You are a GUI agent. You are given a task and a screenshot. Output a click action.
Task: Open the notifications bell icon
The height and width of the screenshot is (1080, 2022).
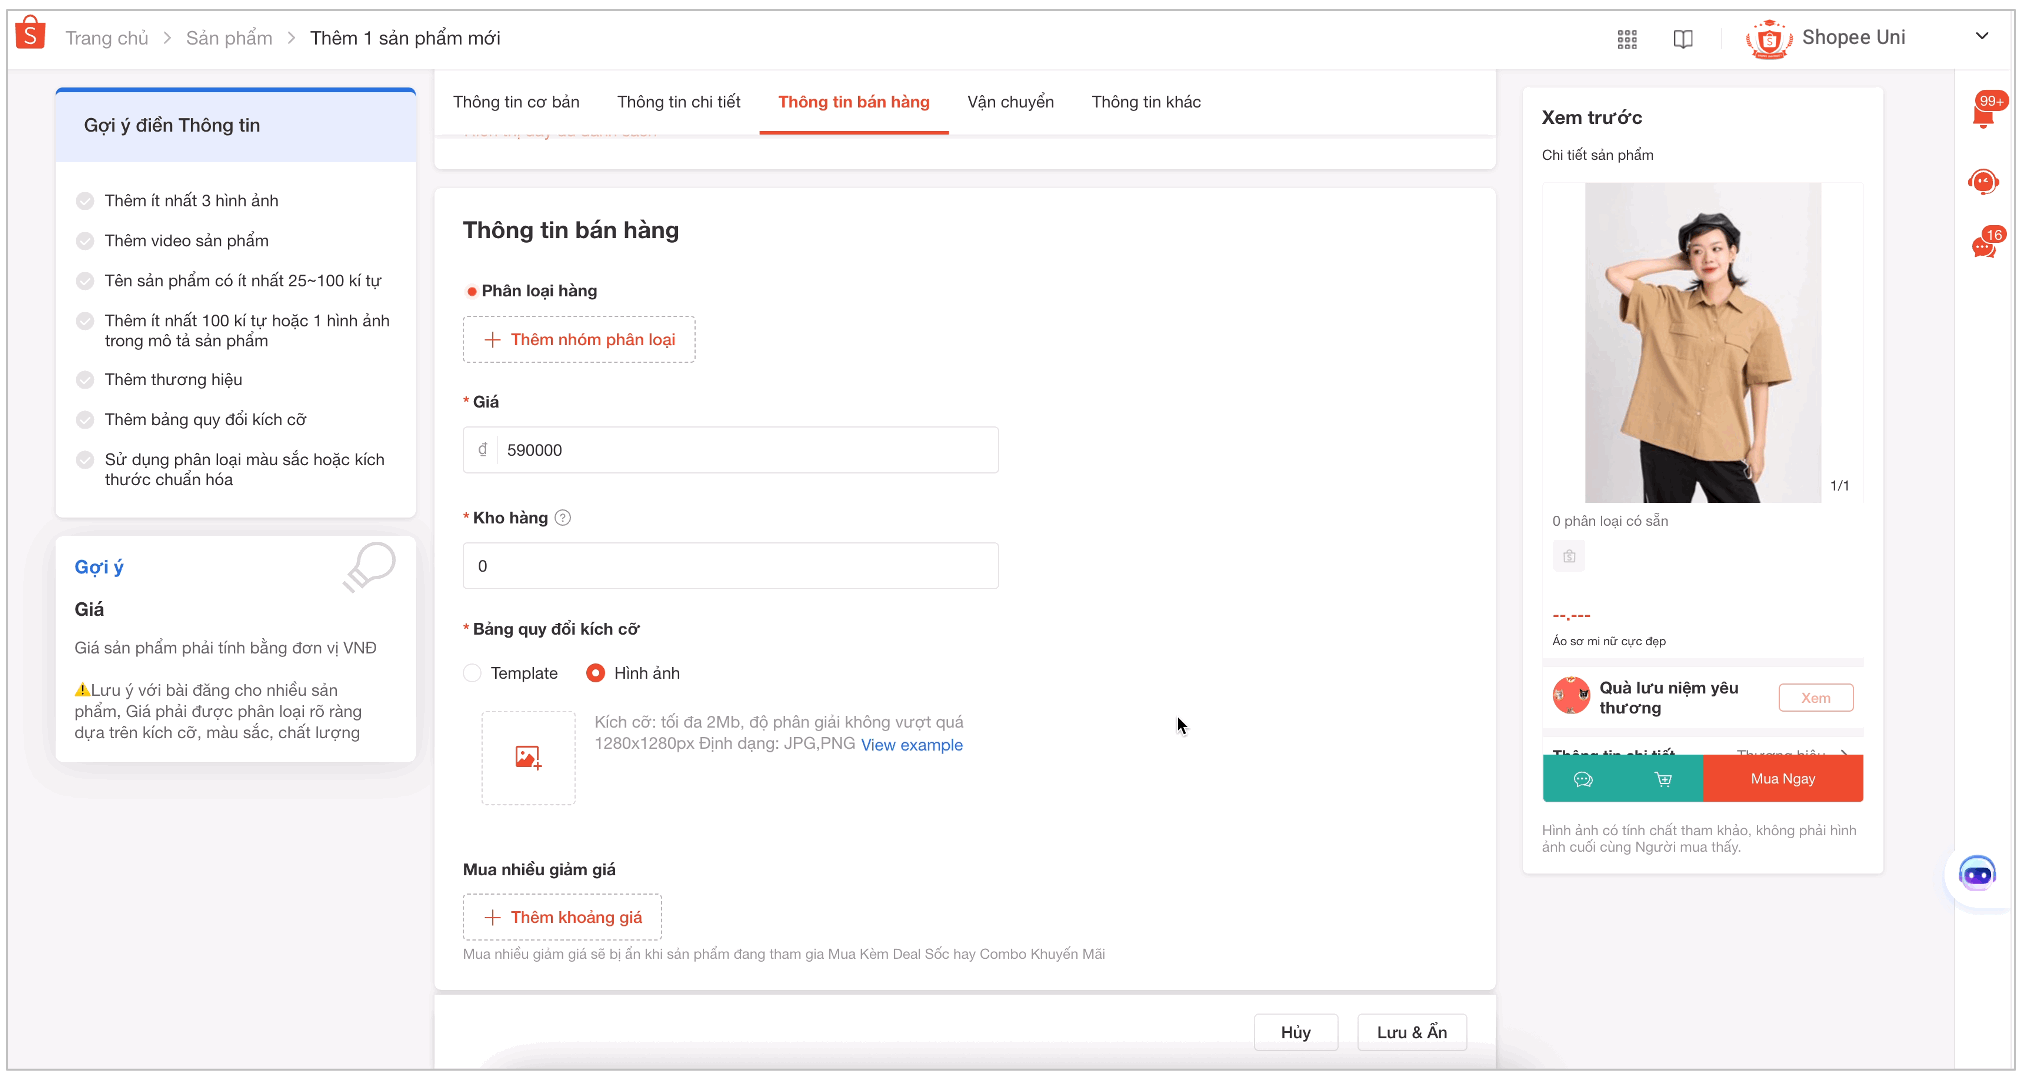coord(1983,115)
